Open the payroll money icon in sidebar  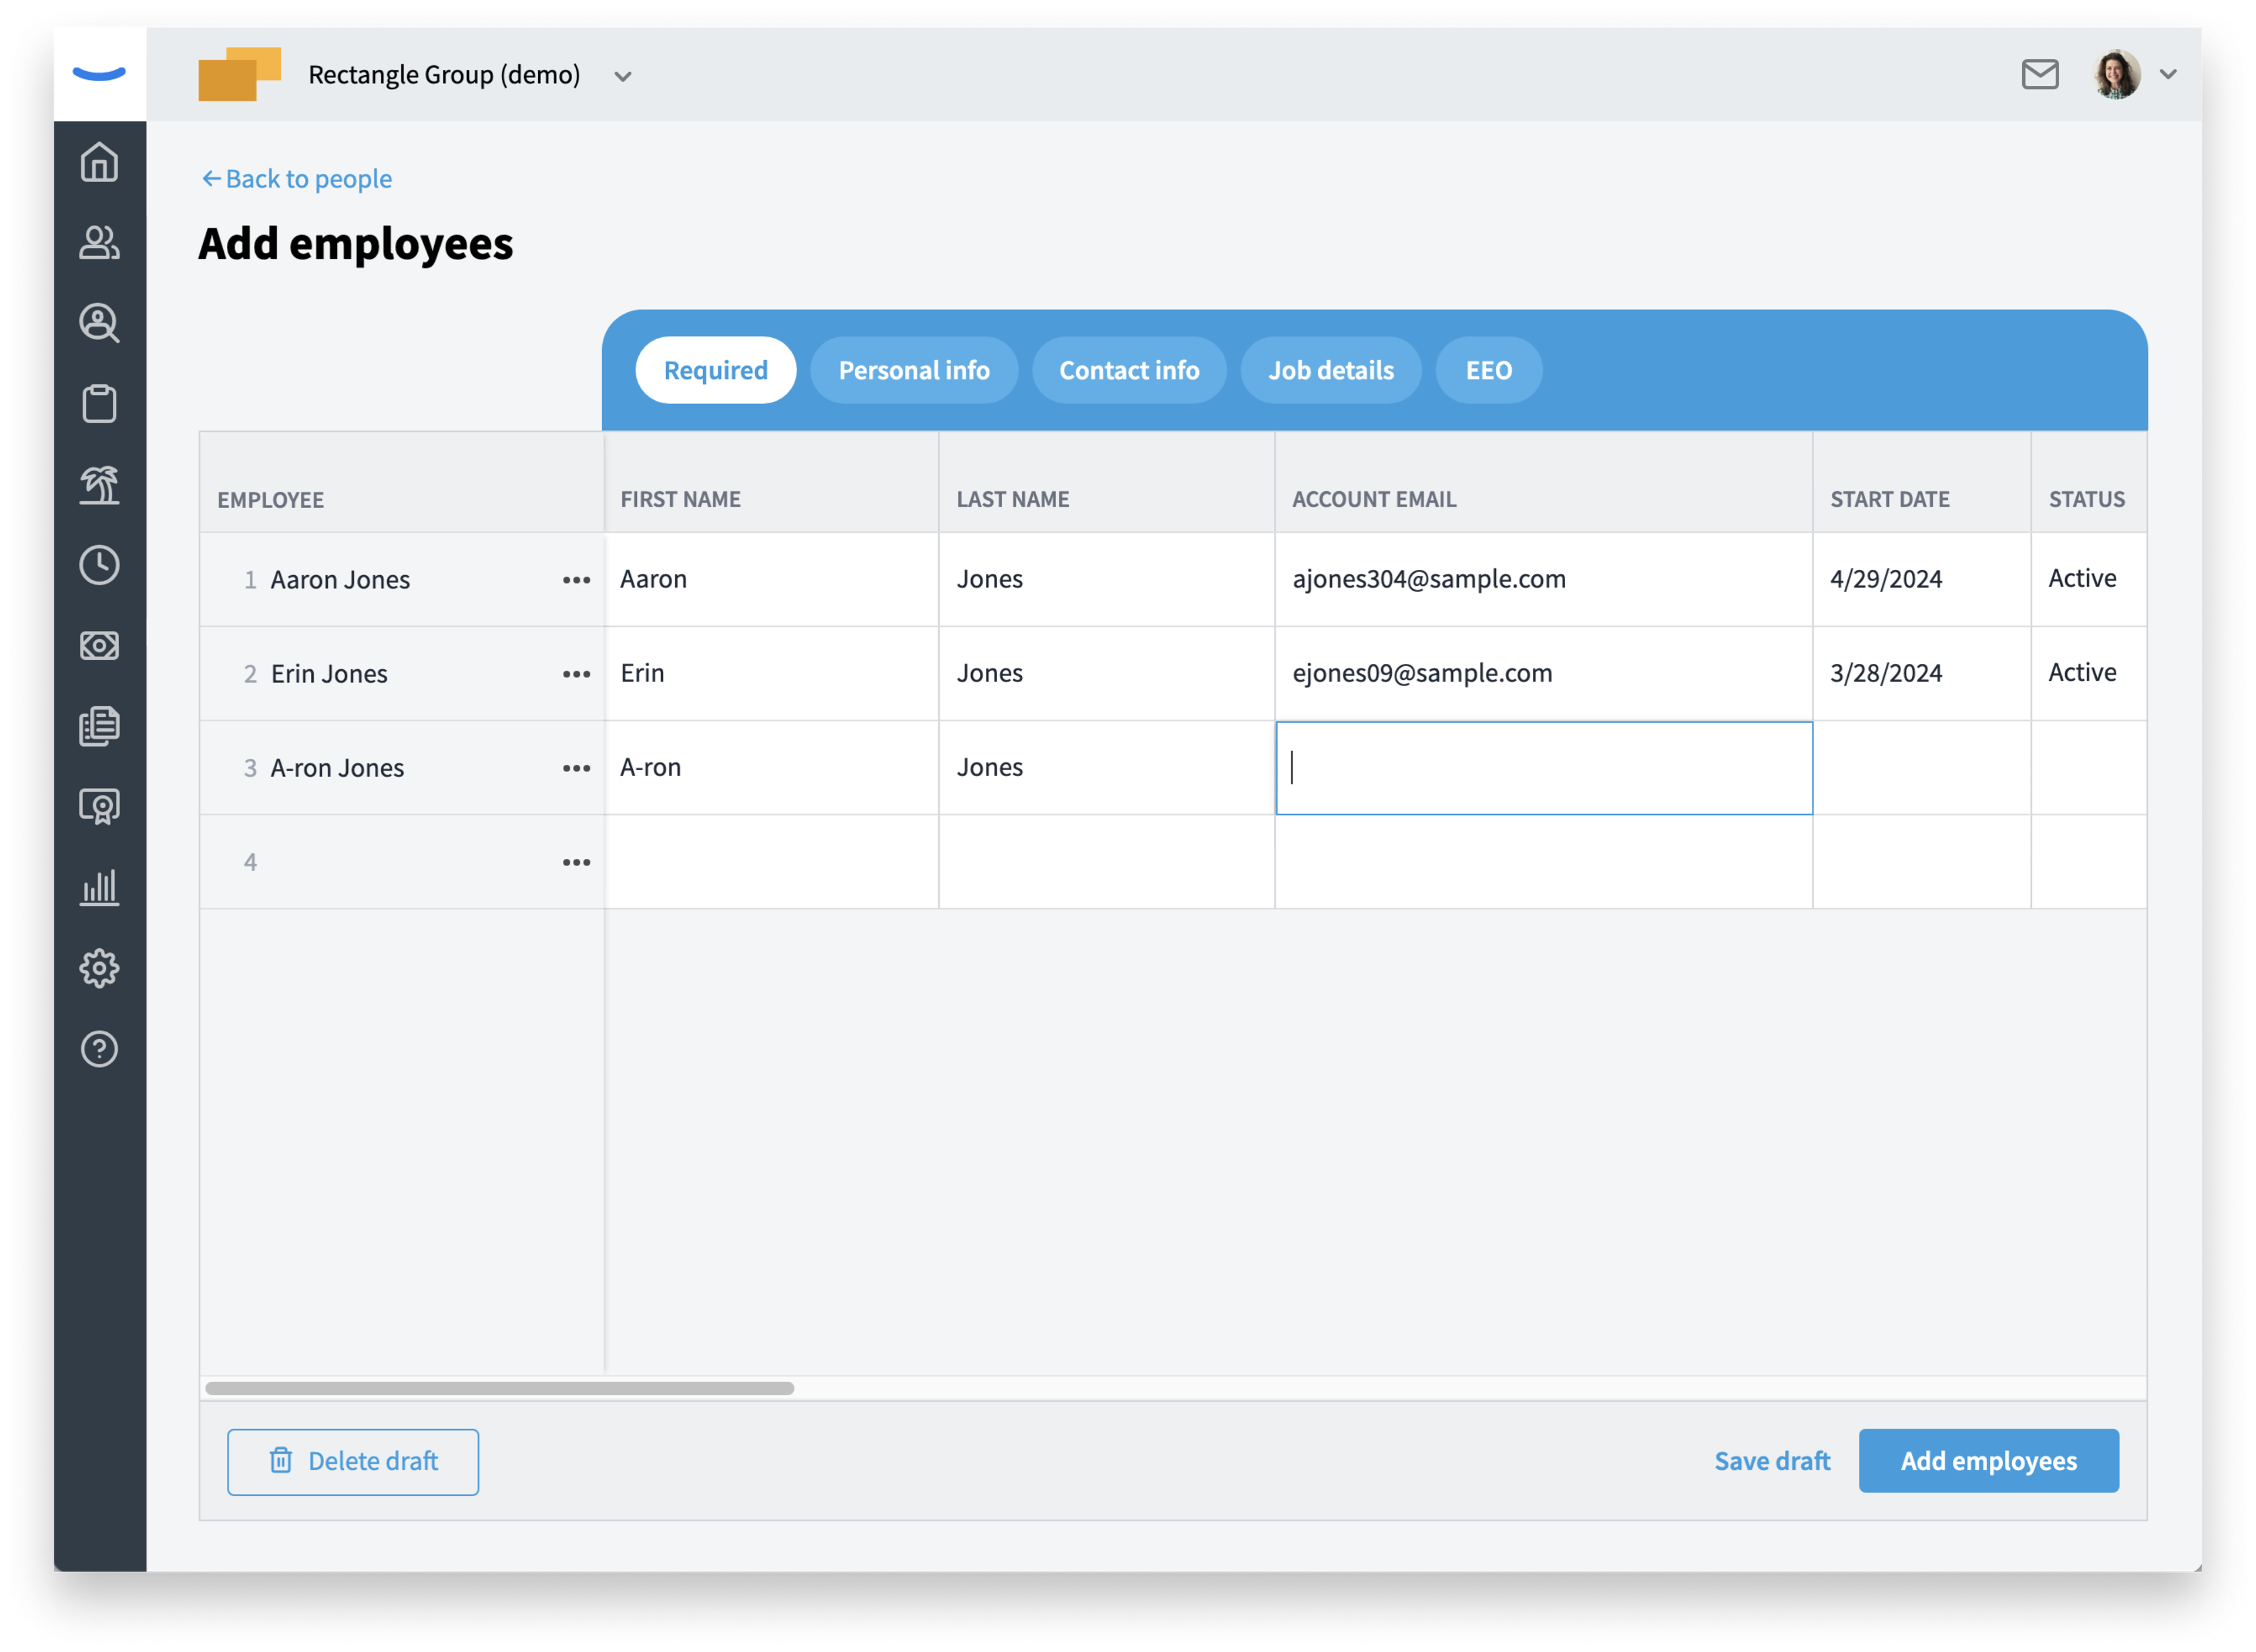pyautogui.click(x=99, y=645)
